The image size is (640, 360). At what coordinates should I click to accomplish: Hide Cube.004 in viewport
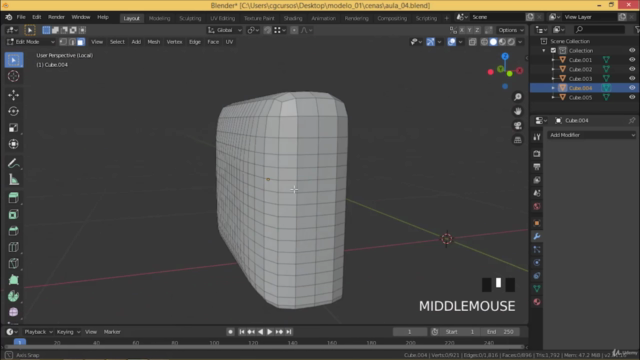coord(632,88)
